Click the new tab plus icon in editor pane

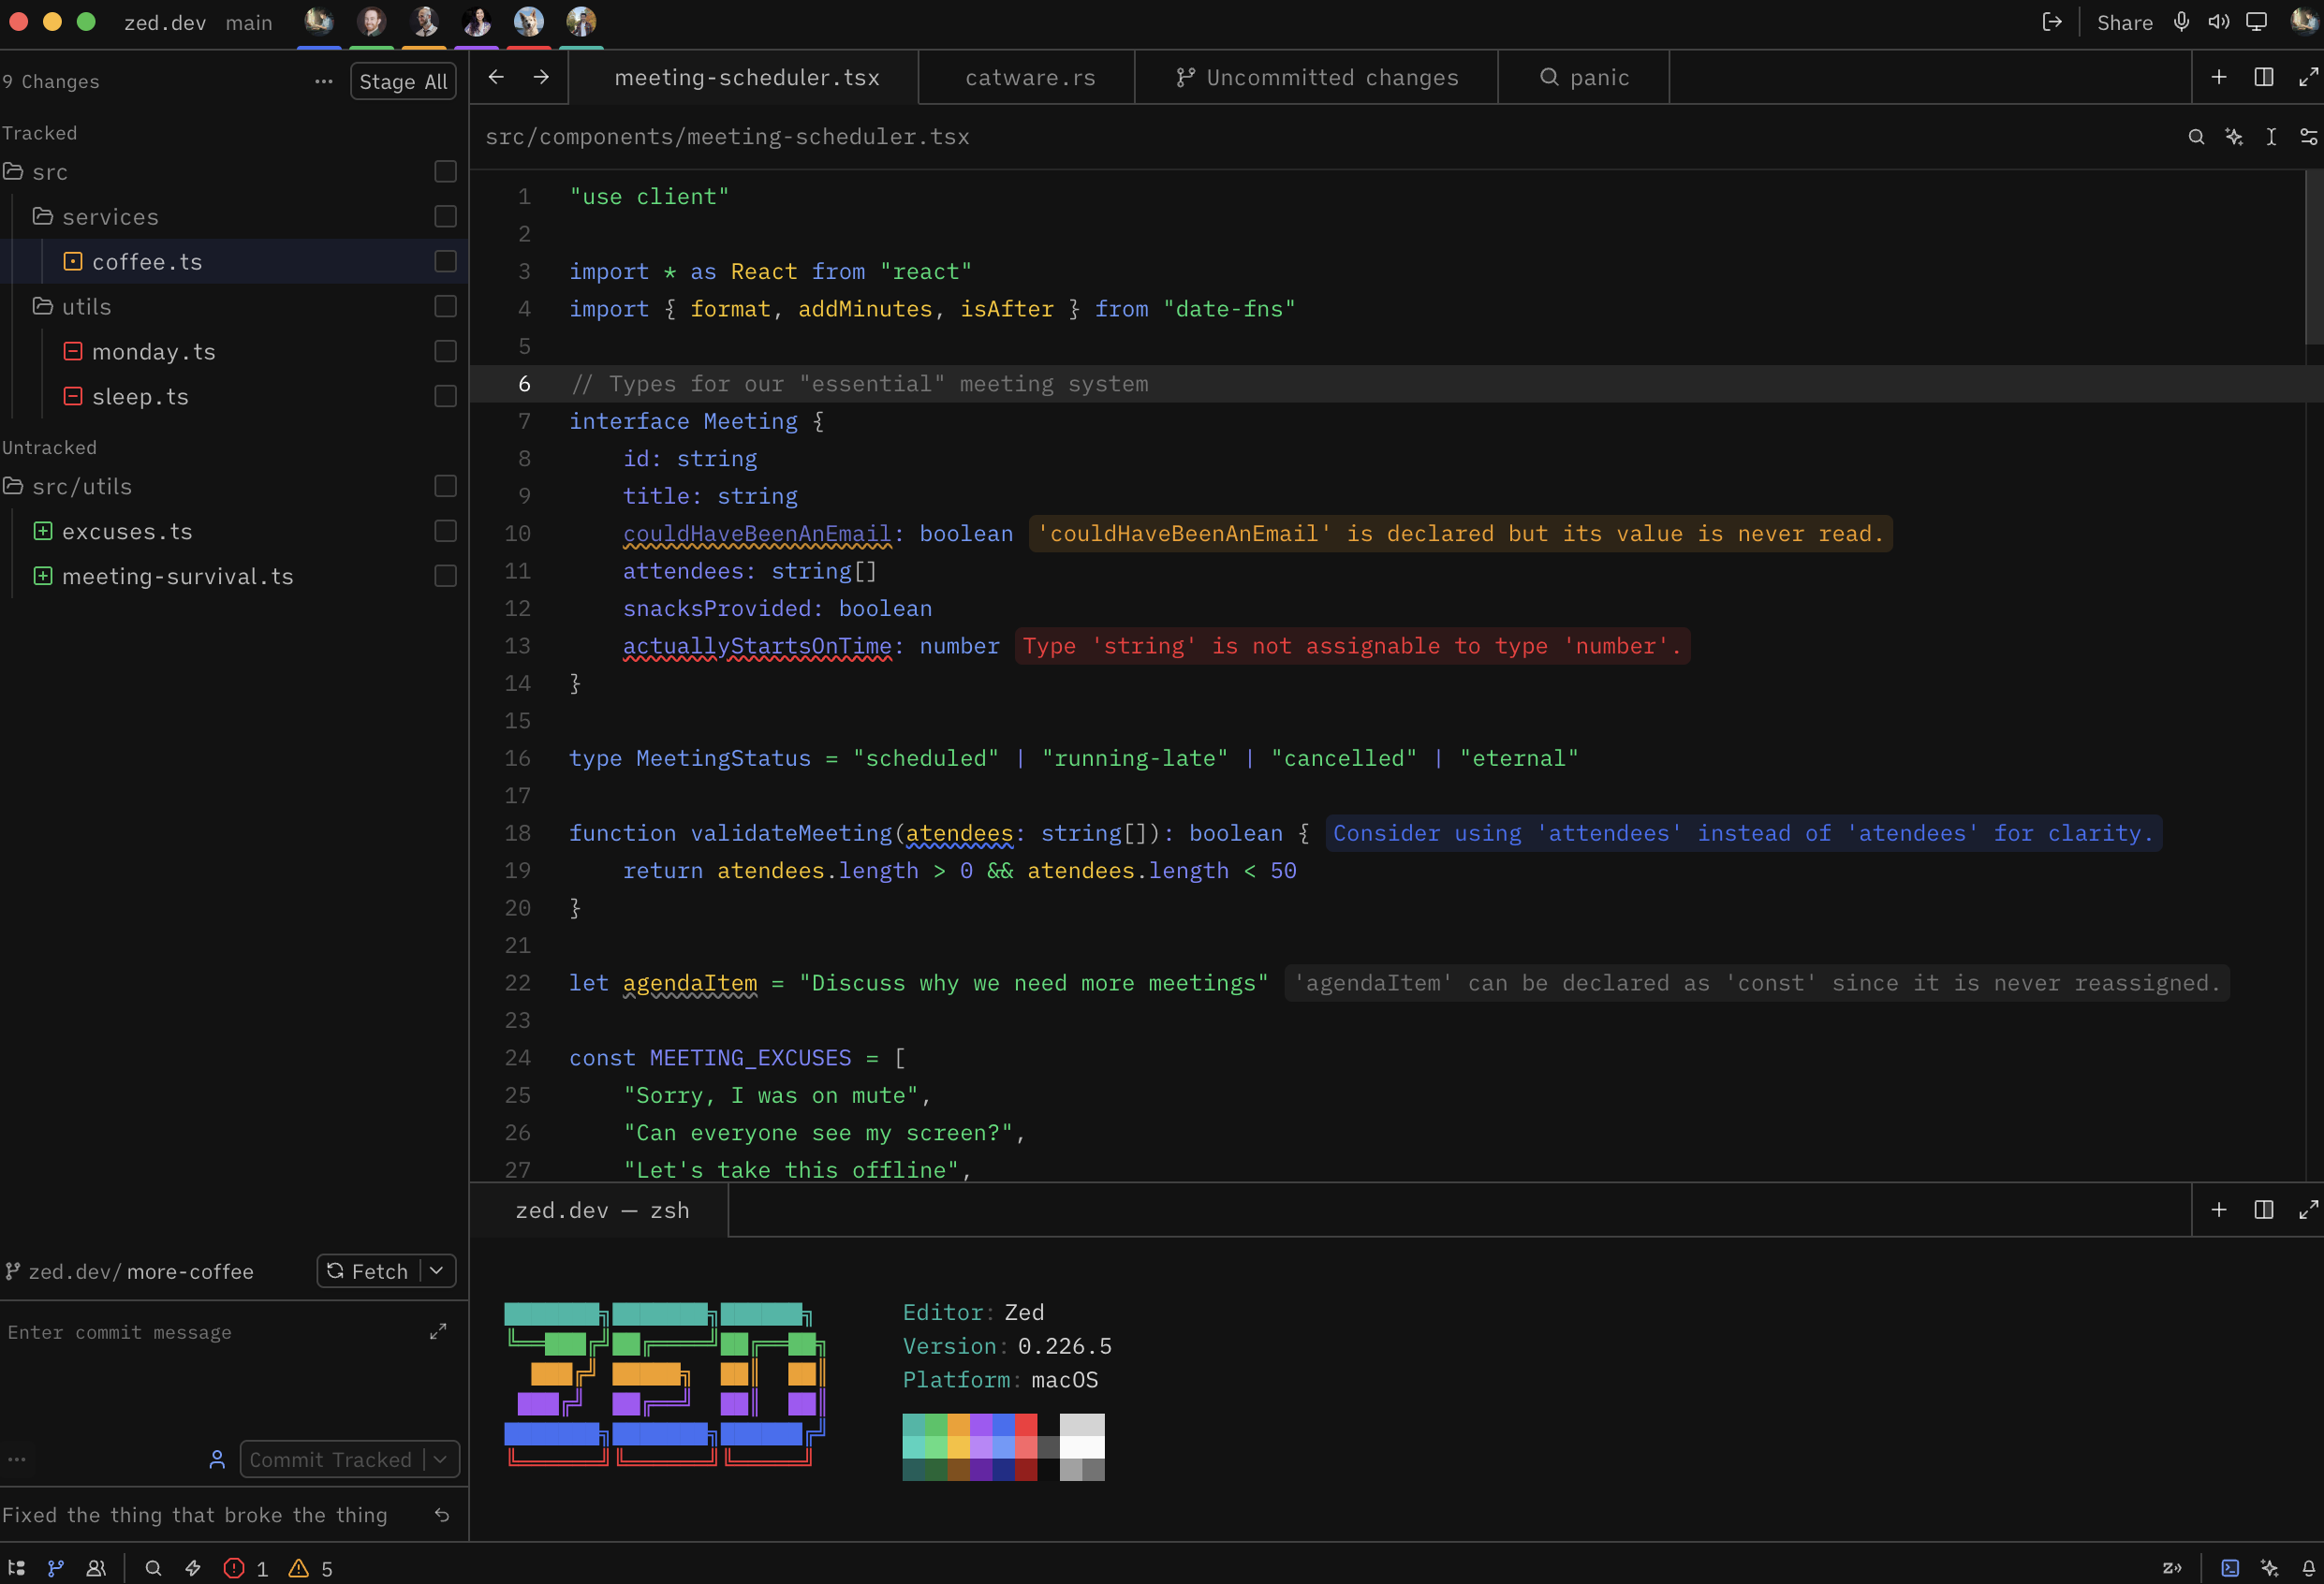[x=2218, y=77]
